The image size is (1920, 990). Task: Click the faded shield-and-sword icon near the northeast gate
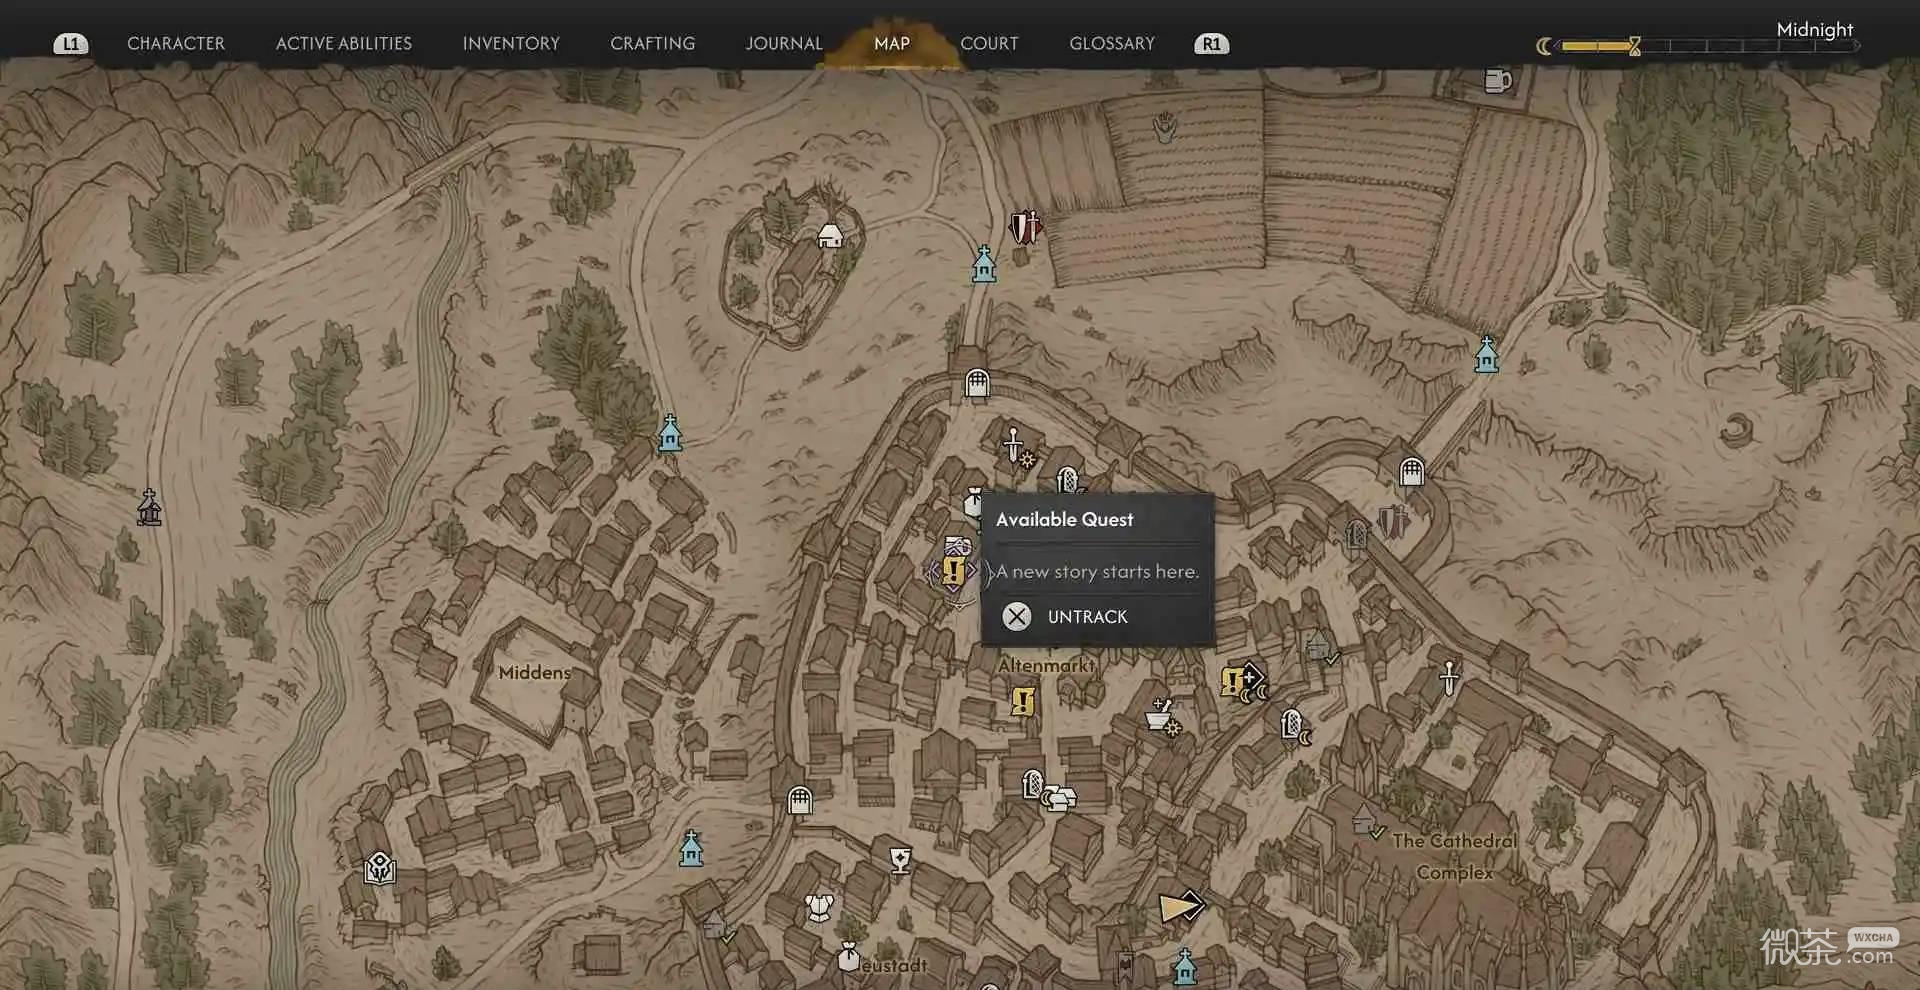(1393, 521)
